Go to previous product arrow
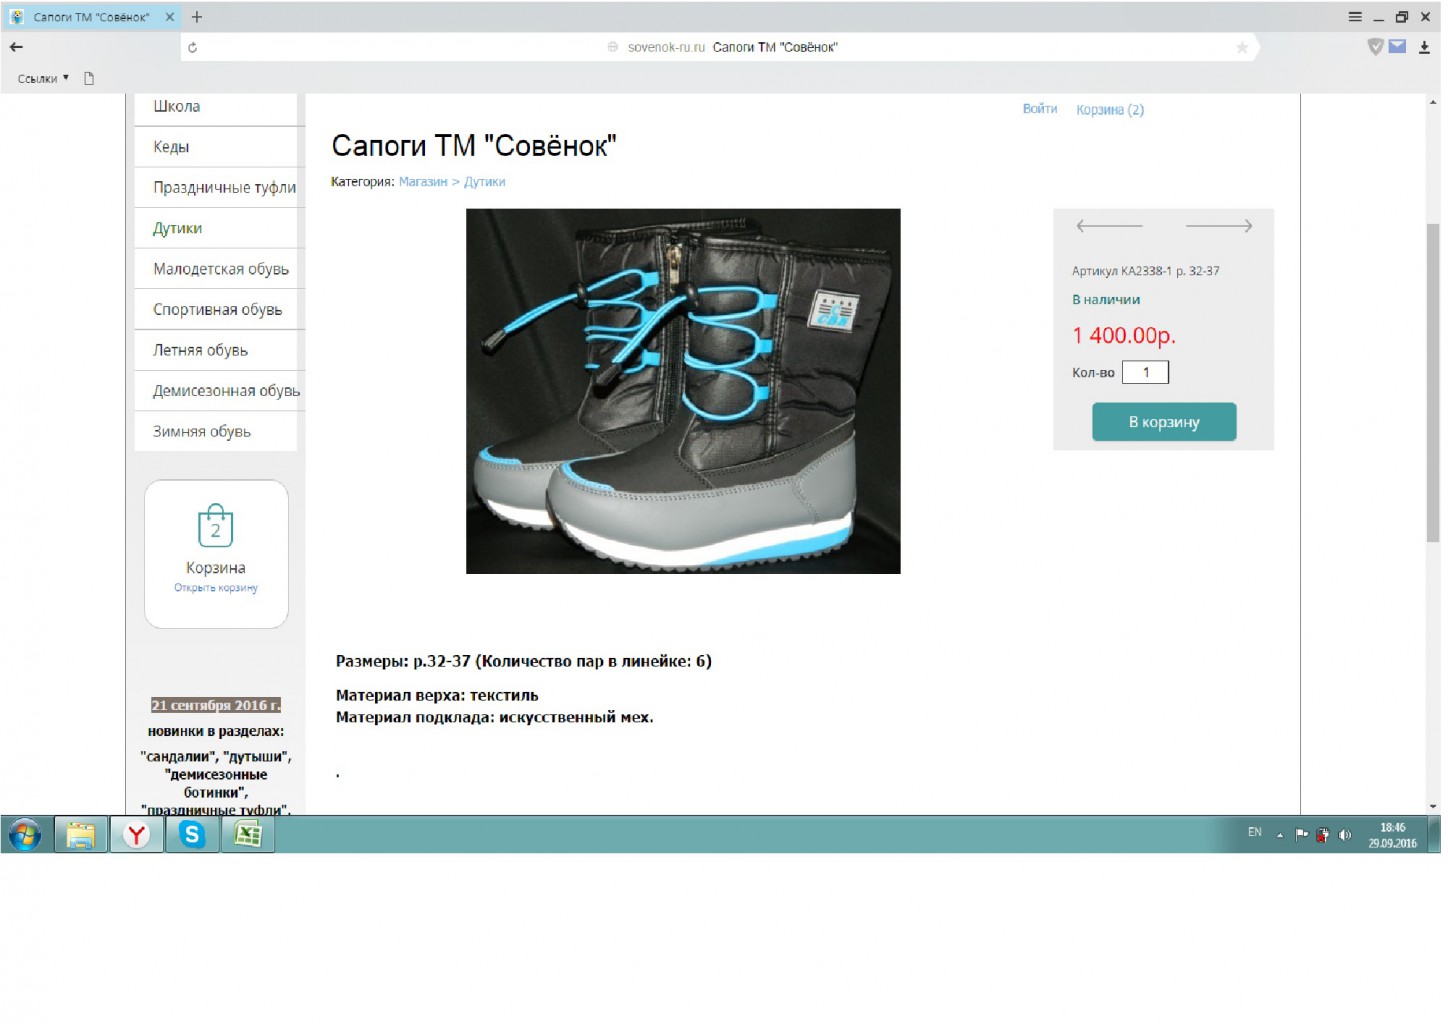1448x1024 pixels. coord(1108,226)
